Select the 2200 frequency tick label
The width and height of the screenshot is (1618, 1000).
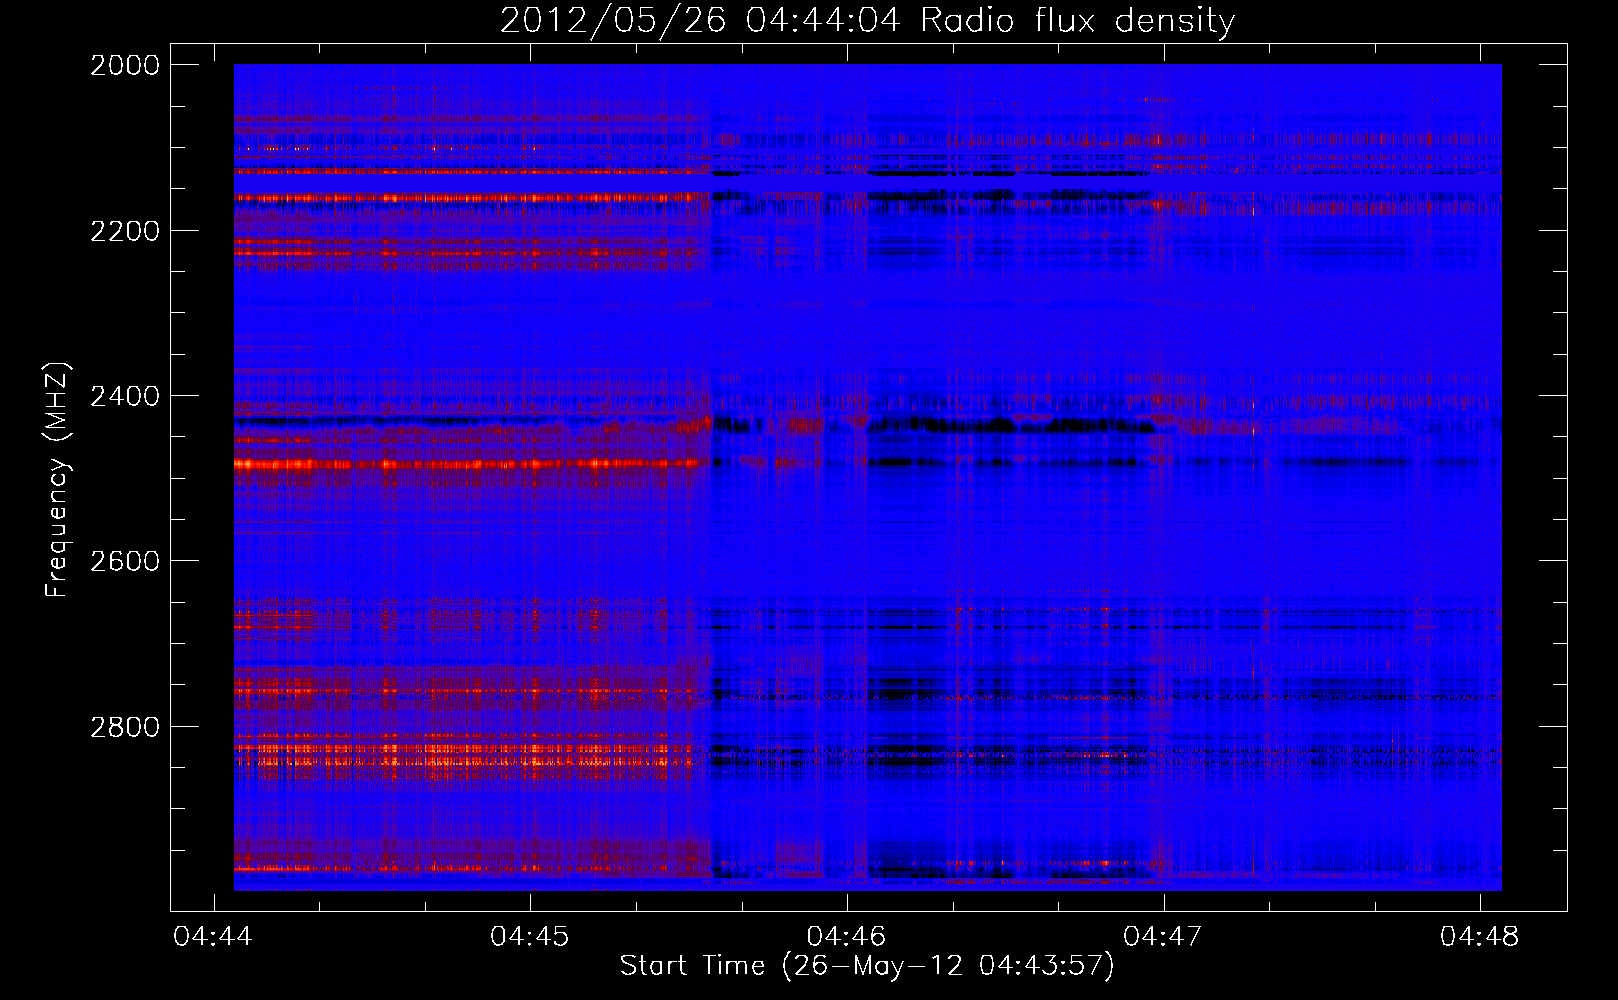[x=125, y=231]
